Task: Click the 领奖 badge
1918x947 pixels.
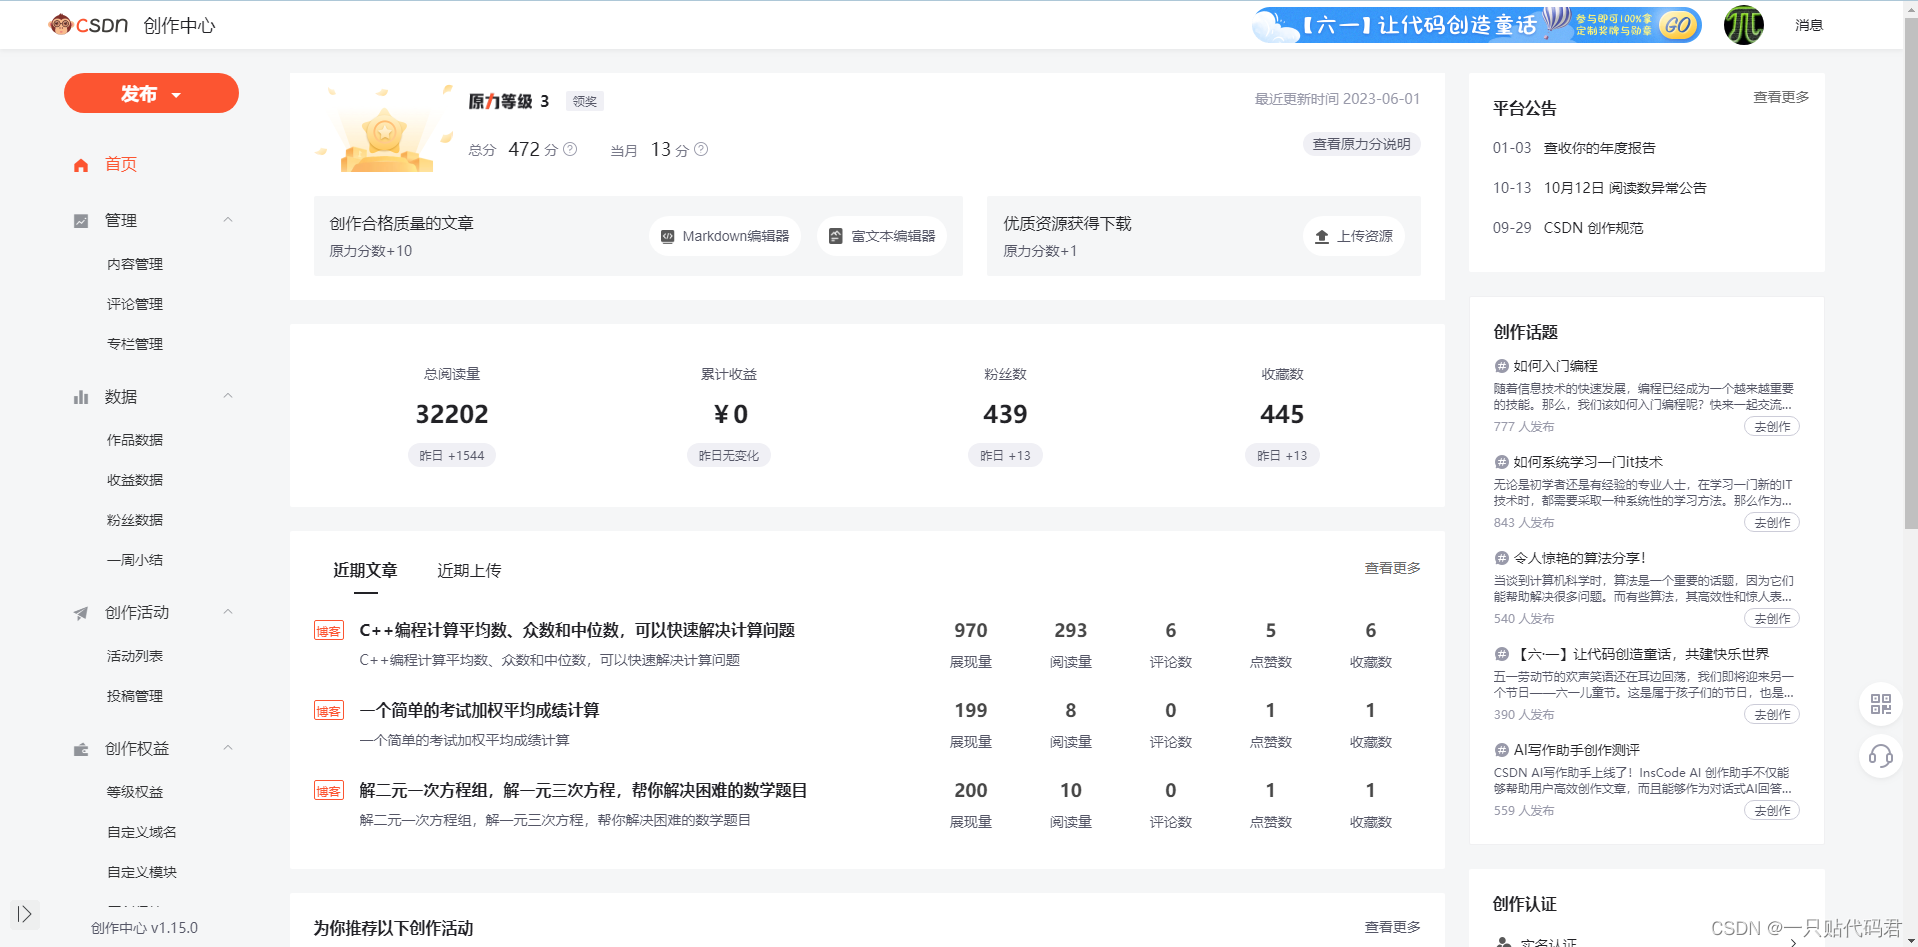Action: tap(585, 101)
